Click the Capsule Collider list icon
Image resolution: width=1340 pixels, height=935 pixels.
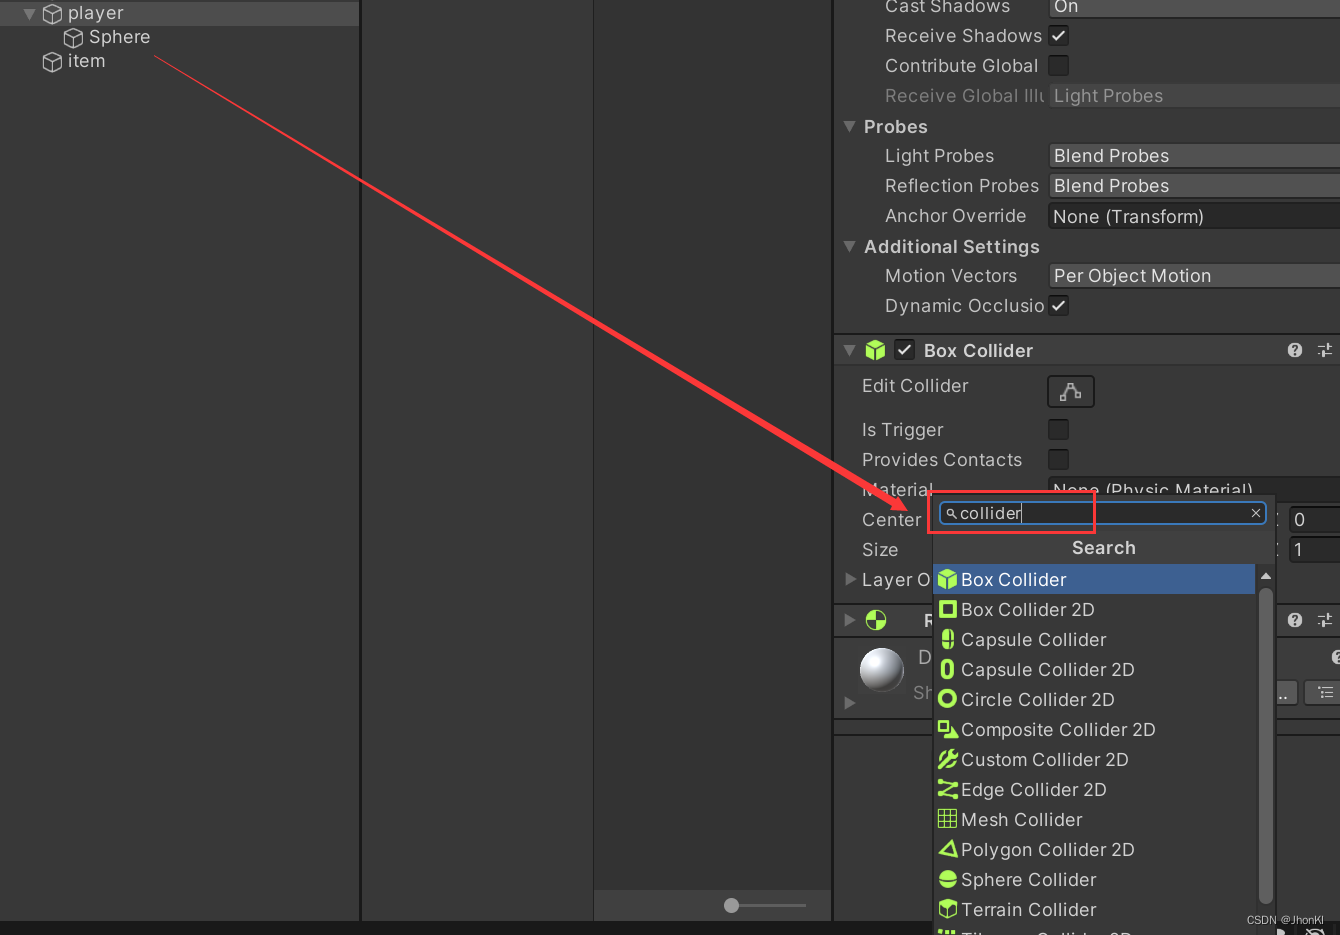(x=948, y=639)
